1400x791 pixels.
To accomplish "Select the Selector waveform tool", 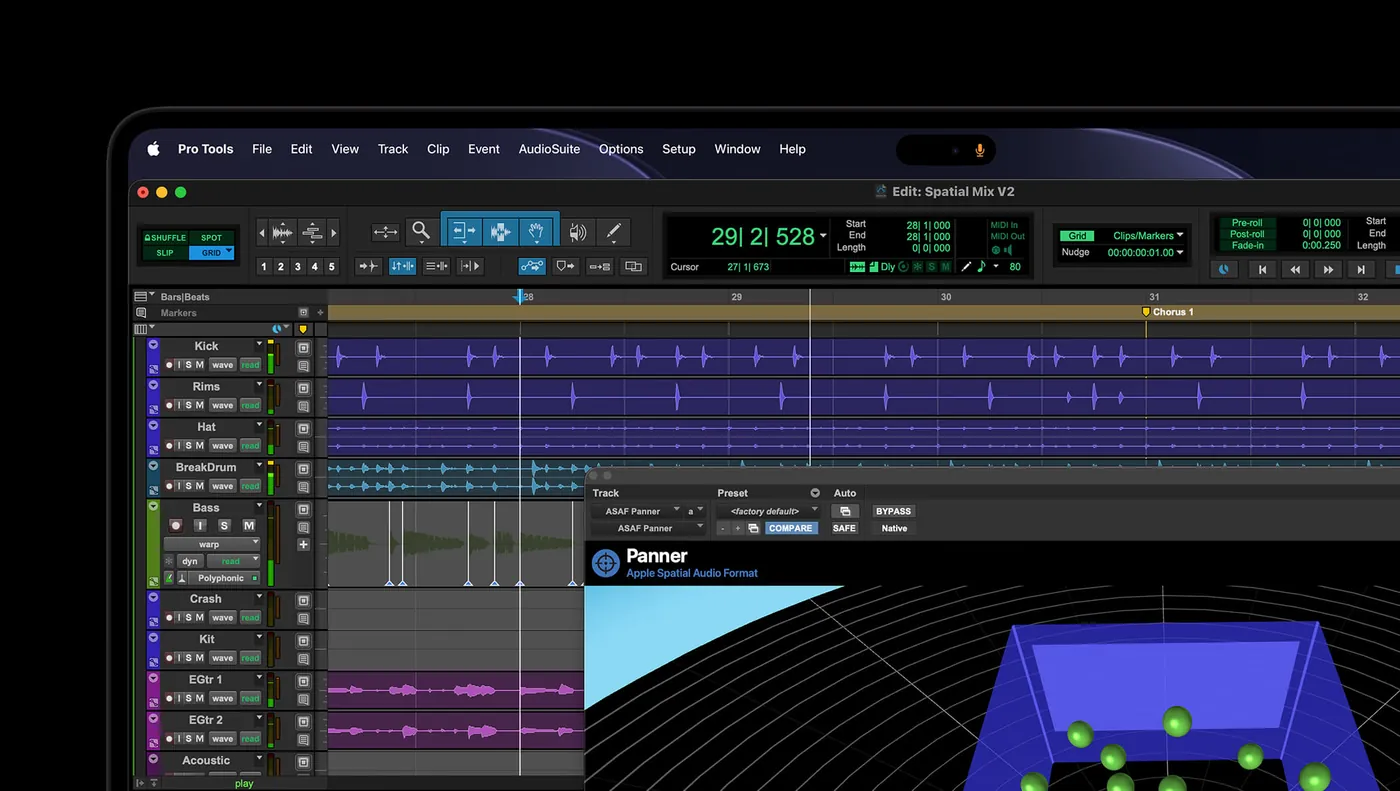I will click(500, 232).
